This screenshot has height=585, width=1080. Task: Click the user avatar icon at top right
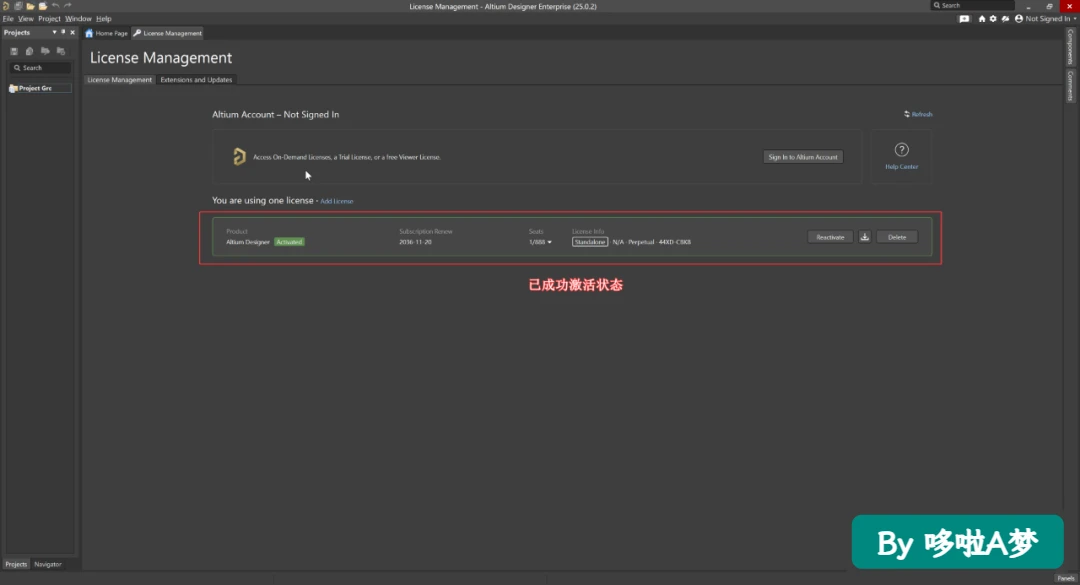point(1019,19)
